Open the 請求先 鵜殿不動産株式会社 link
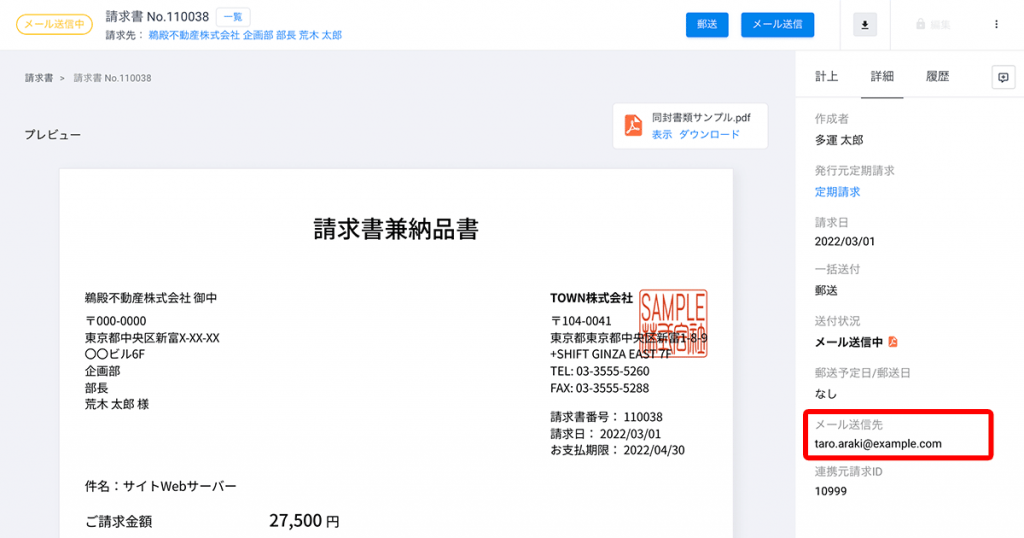Screen dimensions: 1024x538 point(245,35)
